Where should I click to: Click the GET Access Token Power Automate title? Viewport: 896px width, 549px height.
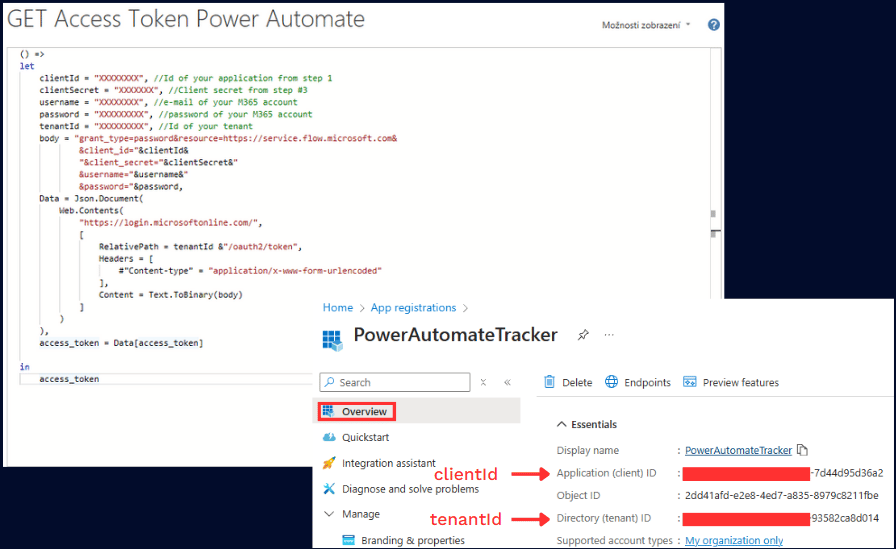186,19
